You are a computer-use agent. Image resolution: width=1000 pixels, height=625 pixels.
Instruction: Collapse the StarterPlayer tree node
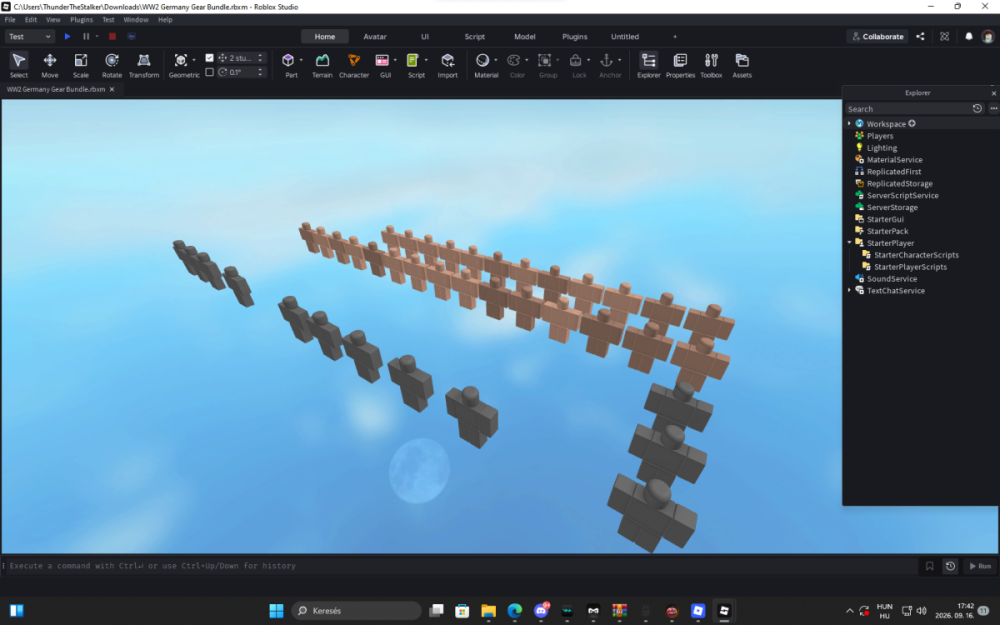tap(849, 243)
